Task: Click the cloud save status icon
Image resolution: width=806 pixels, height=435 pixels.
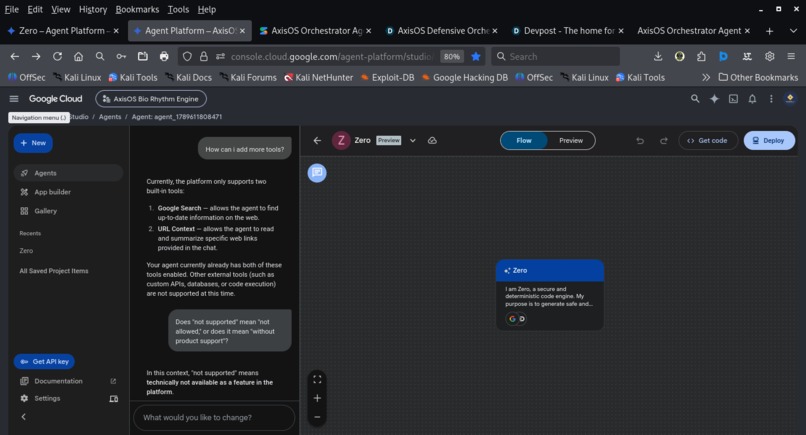Action: coord(432,140)
